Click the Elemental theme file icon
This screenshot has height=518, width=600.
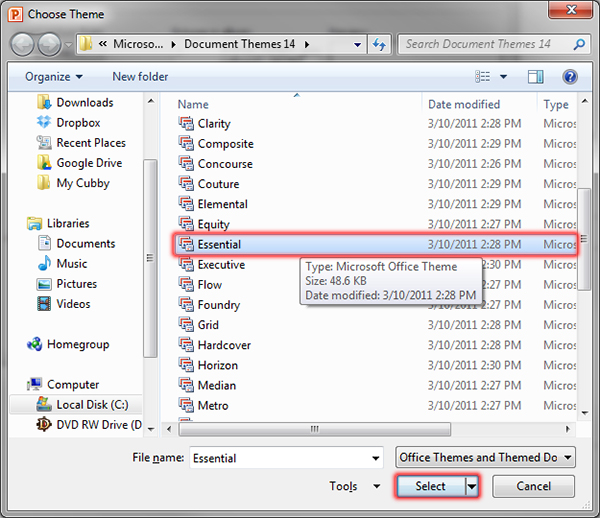click(x=186, y=204)
